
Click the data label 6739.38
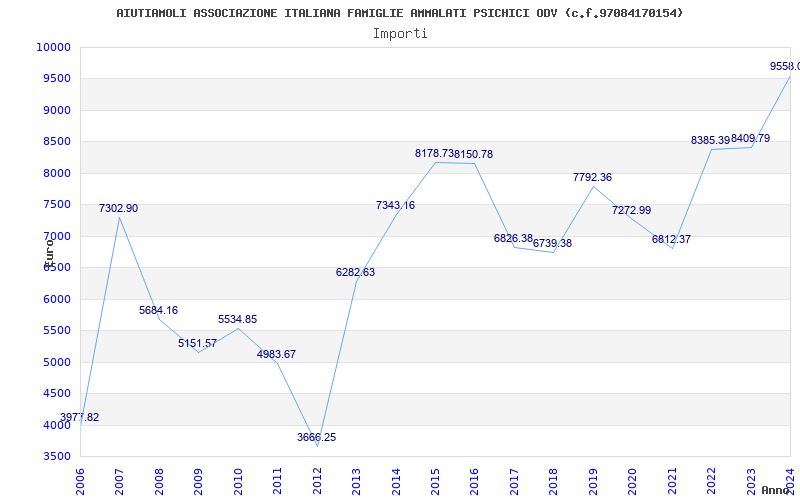[553, 243]
